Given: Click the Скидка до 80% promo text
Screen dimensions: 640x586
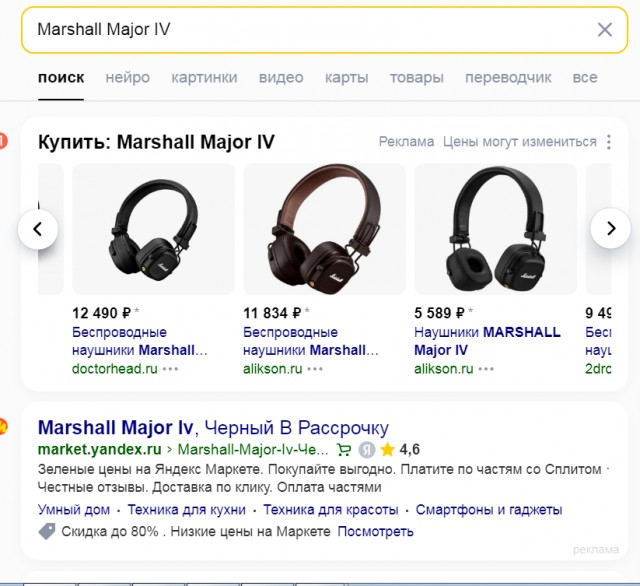Looking at the screenshot, I should pos(196,532).
